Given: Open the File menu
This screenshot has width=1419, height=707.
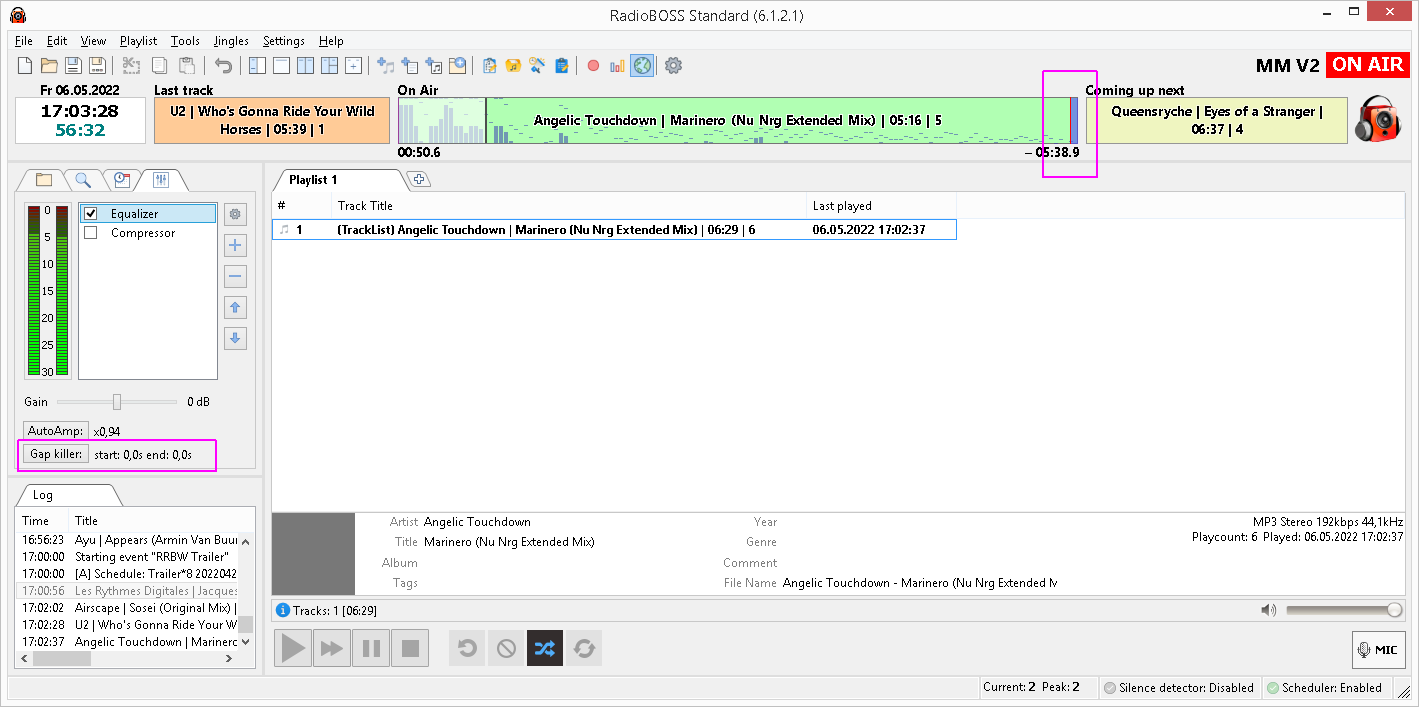Looking at the screenshot, I should tap(24, 41).
